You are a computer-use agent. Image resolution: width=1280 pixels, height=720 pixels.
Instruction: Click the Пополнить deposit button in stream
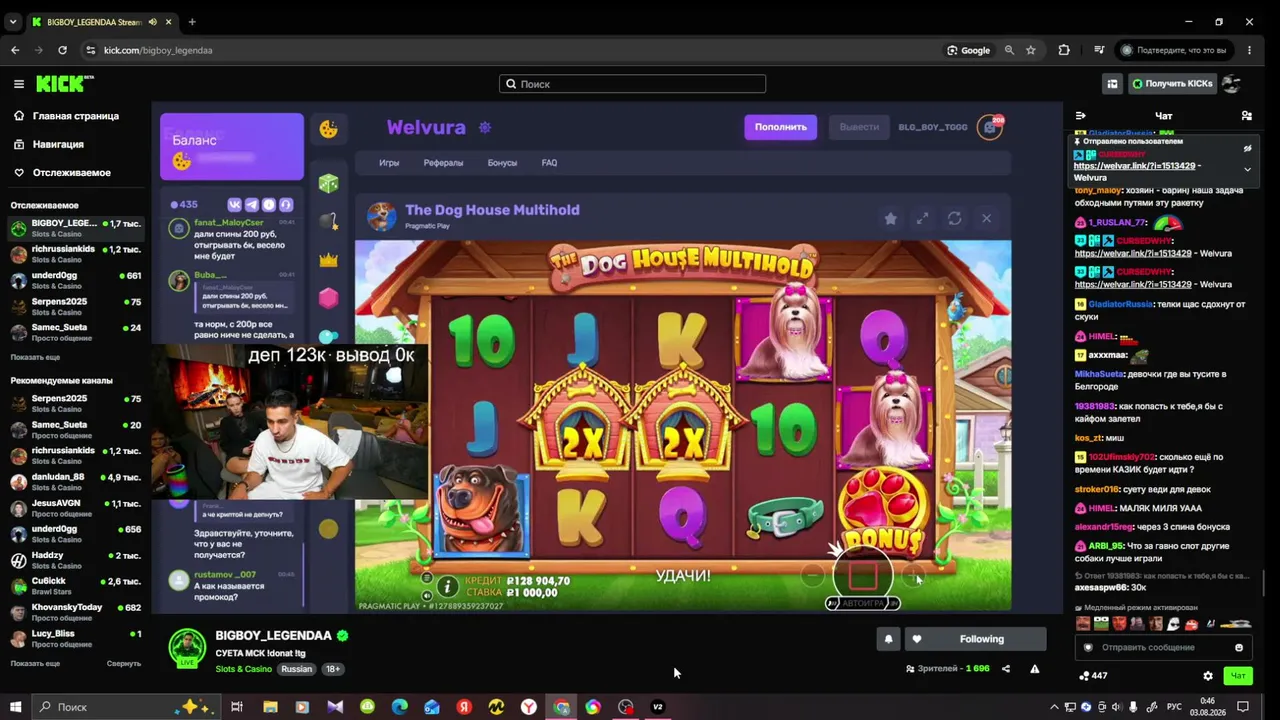[780, 127]
